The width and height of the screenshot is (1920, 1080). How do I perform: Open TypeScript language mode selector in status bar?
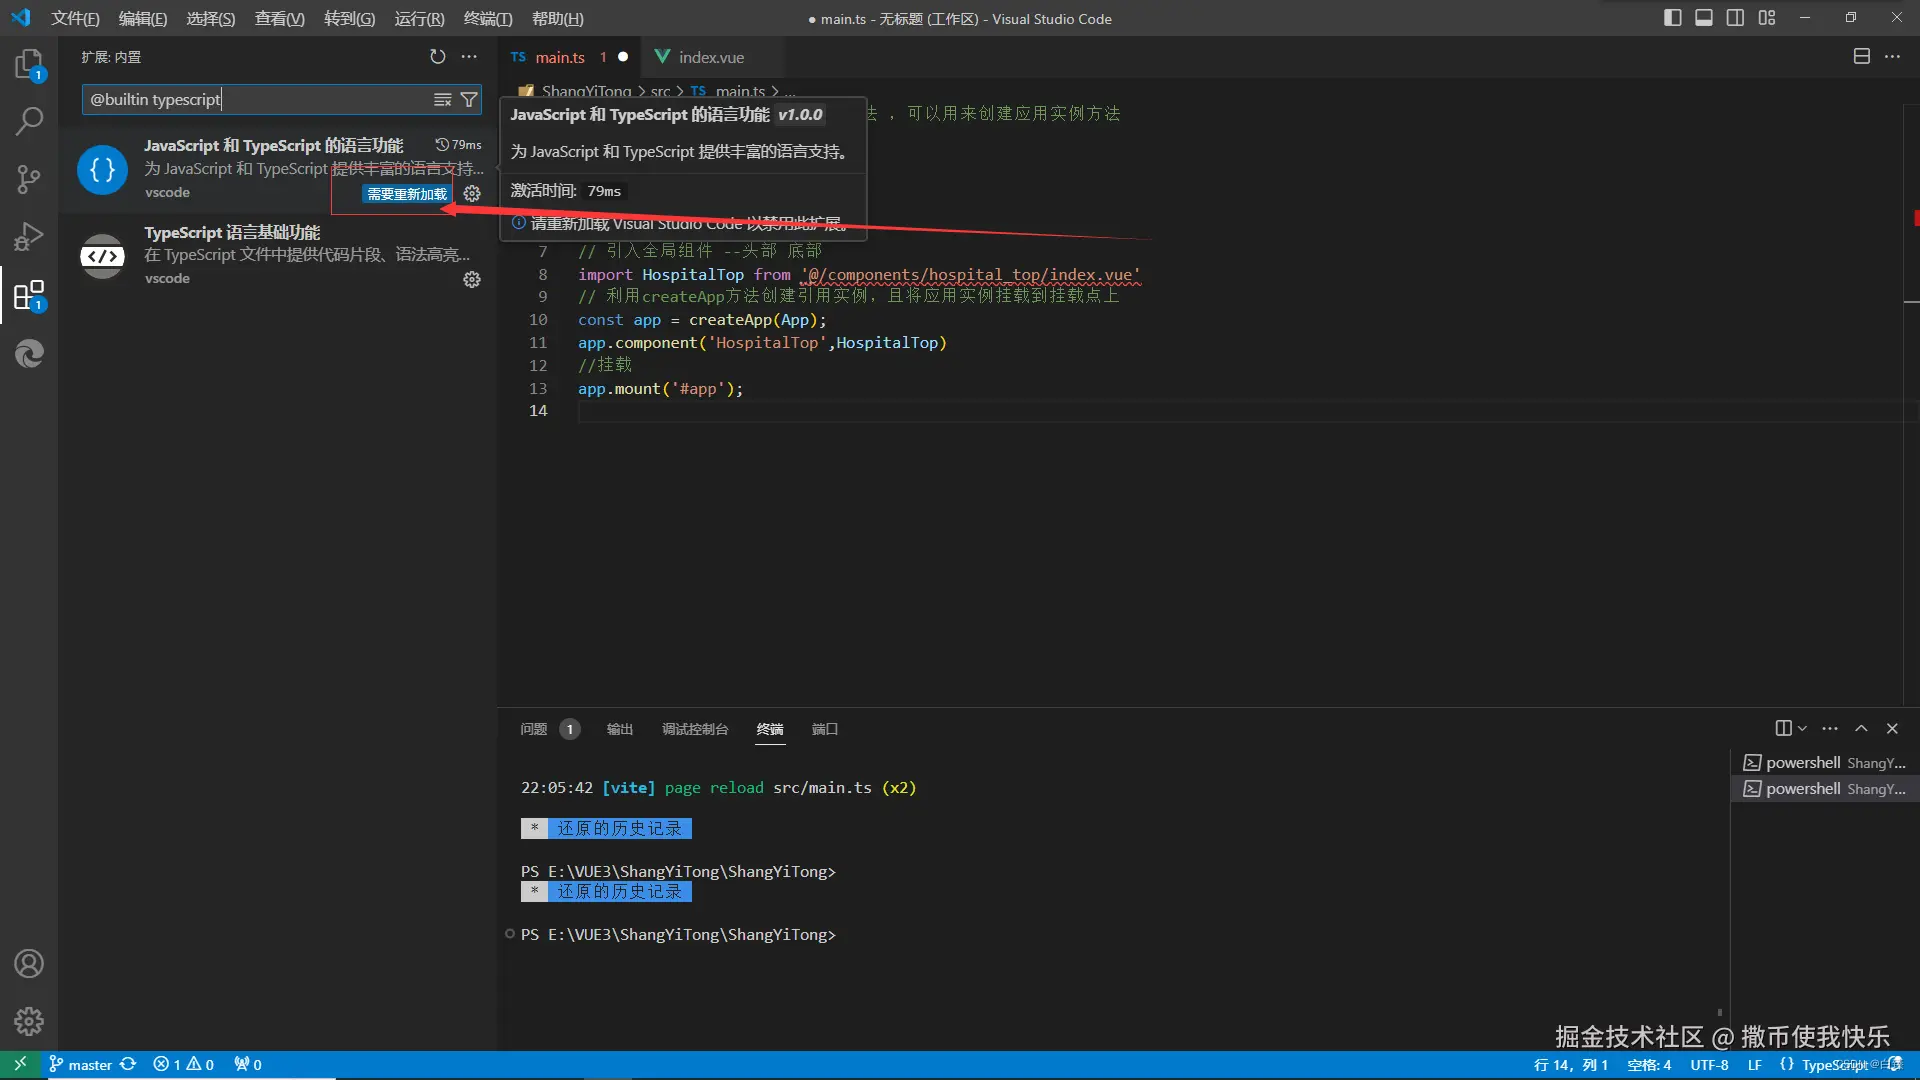[1832, 1065]
